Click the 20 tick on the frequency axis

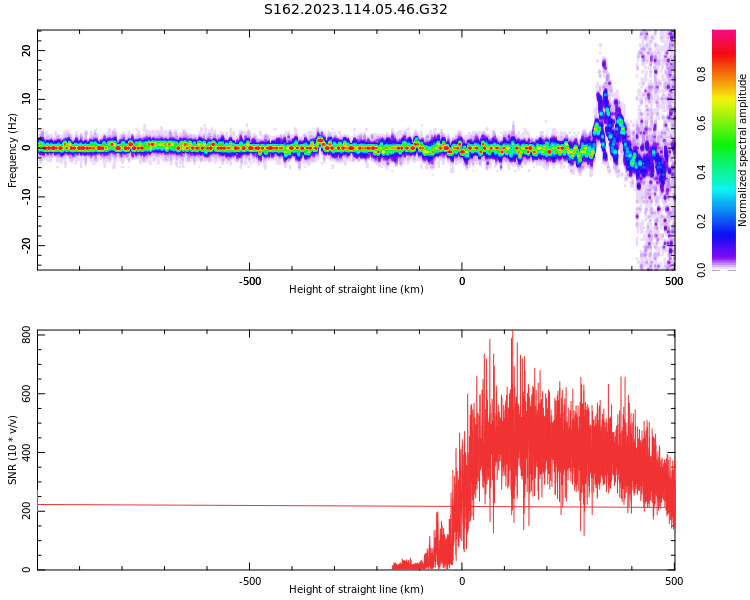point(27,50)
